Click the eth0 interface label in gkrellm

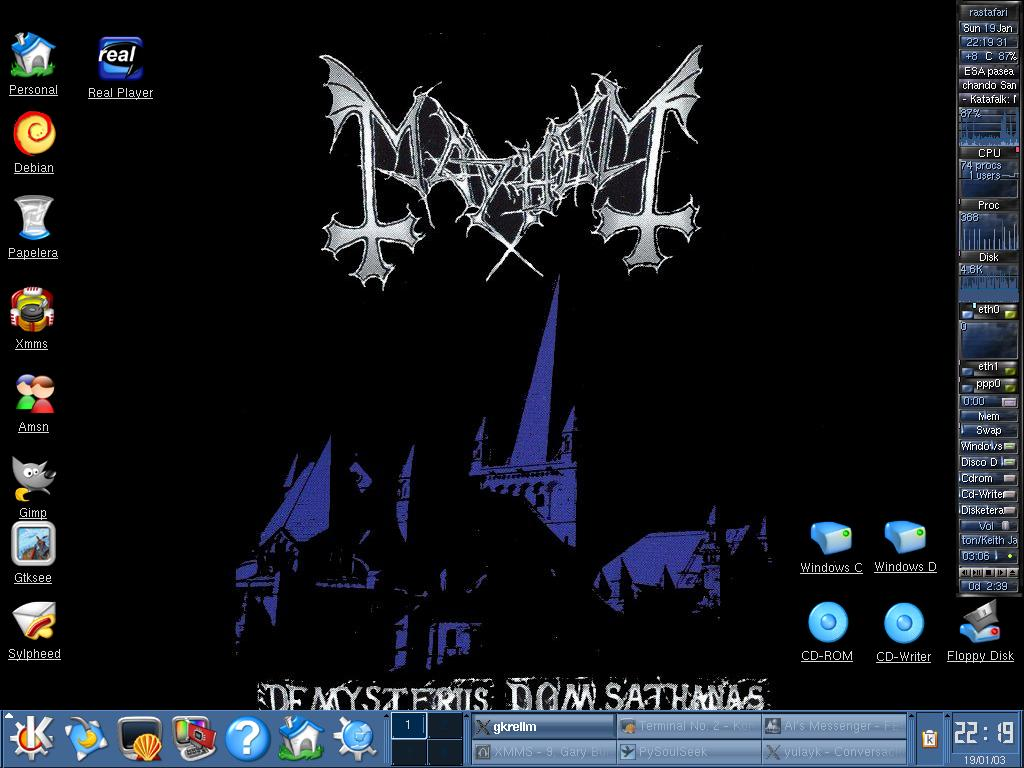(989, 310)
